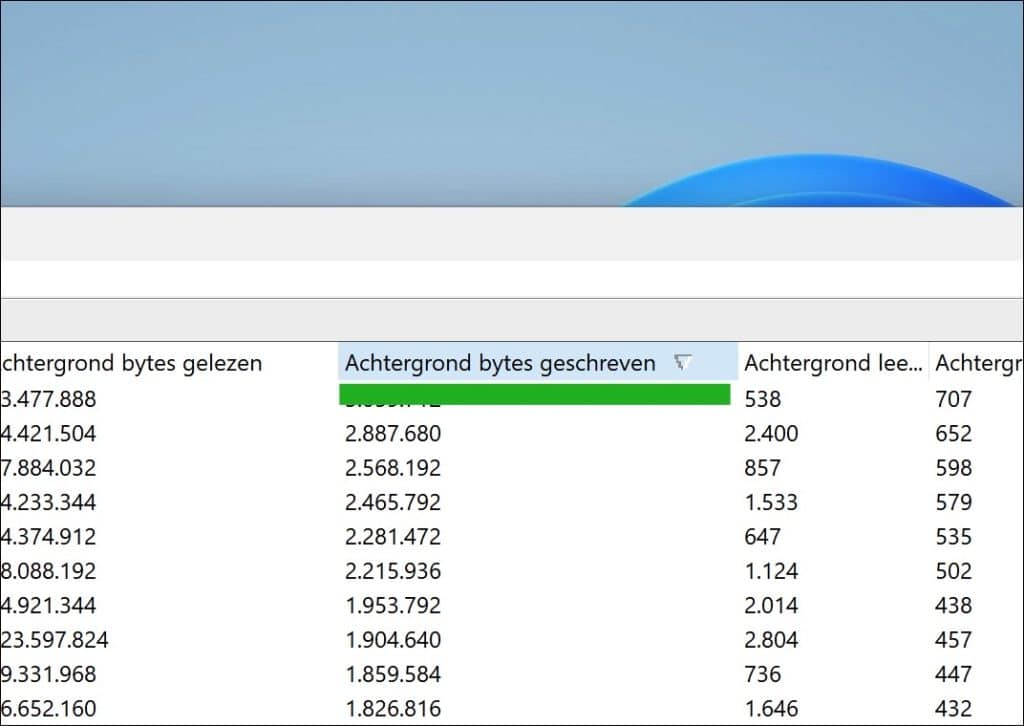Select the cell 707

[x=953, y=399]
